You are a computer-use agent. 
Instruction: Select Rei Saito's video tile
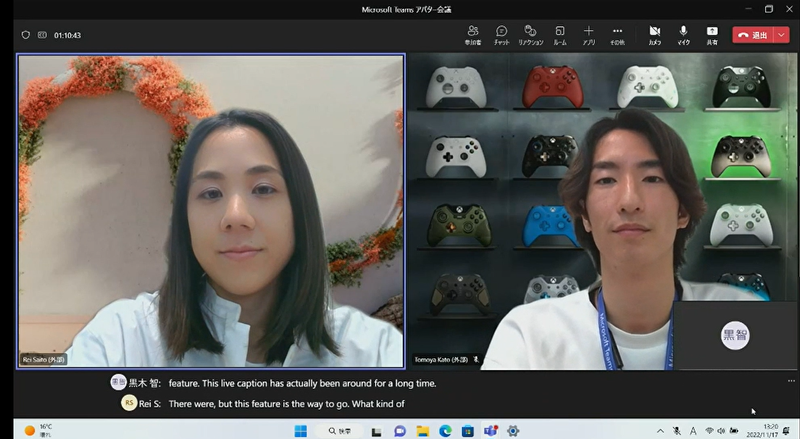(211, 210)
